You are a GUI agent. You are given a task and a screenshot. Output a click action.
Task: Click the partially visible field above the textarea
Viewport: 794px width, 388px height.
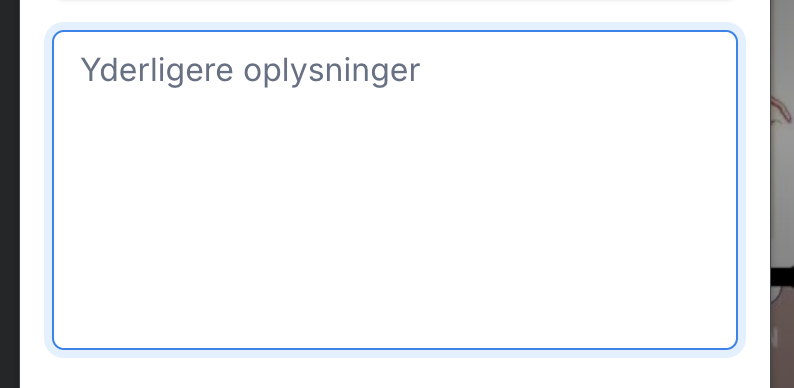tap(395, 3)
